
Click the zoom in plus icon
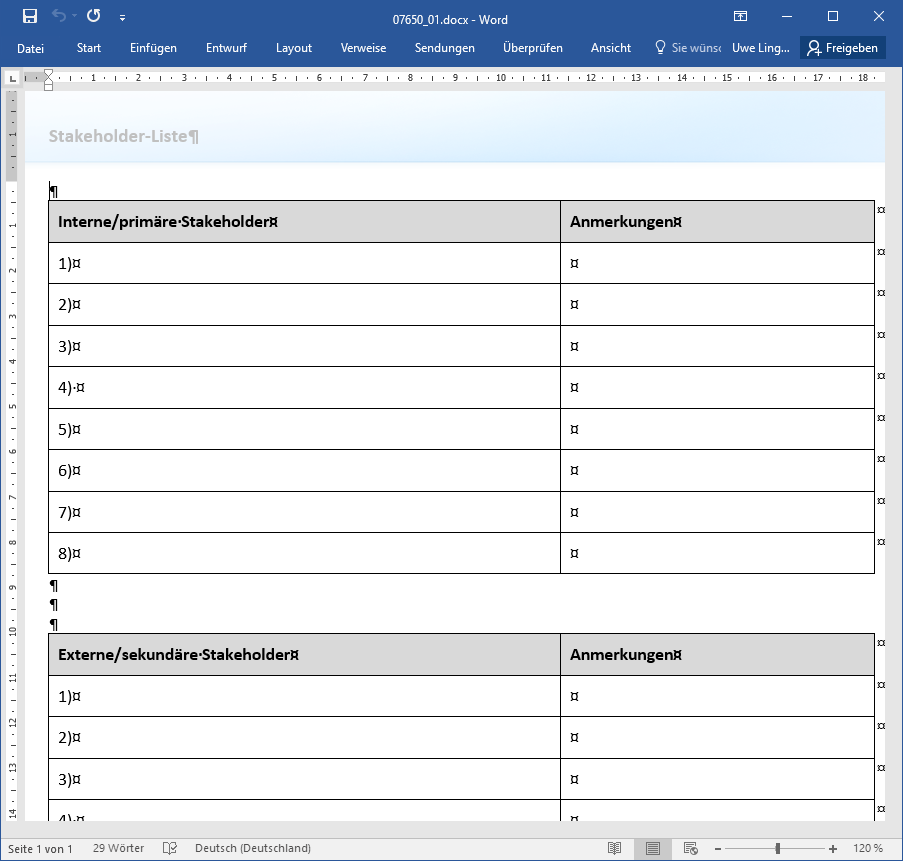tap(833, 848)
